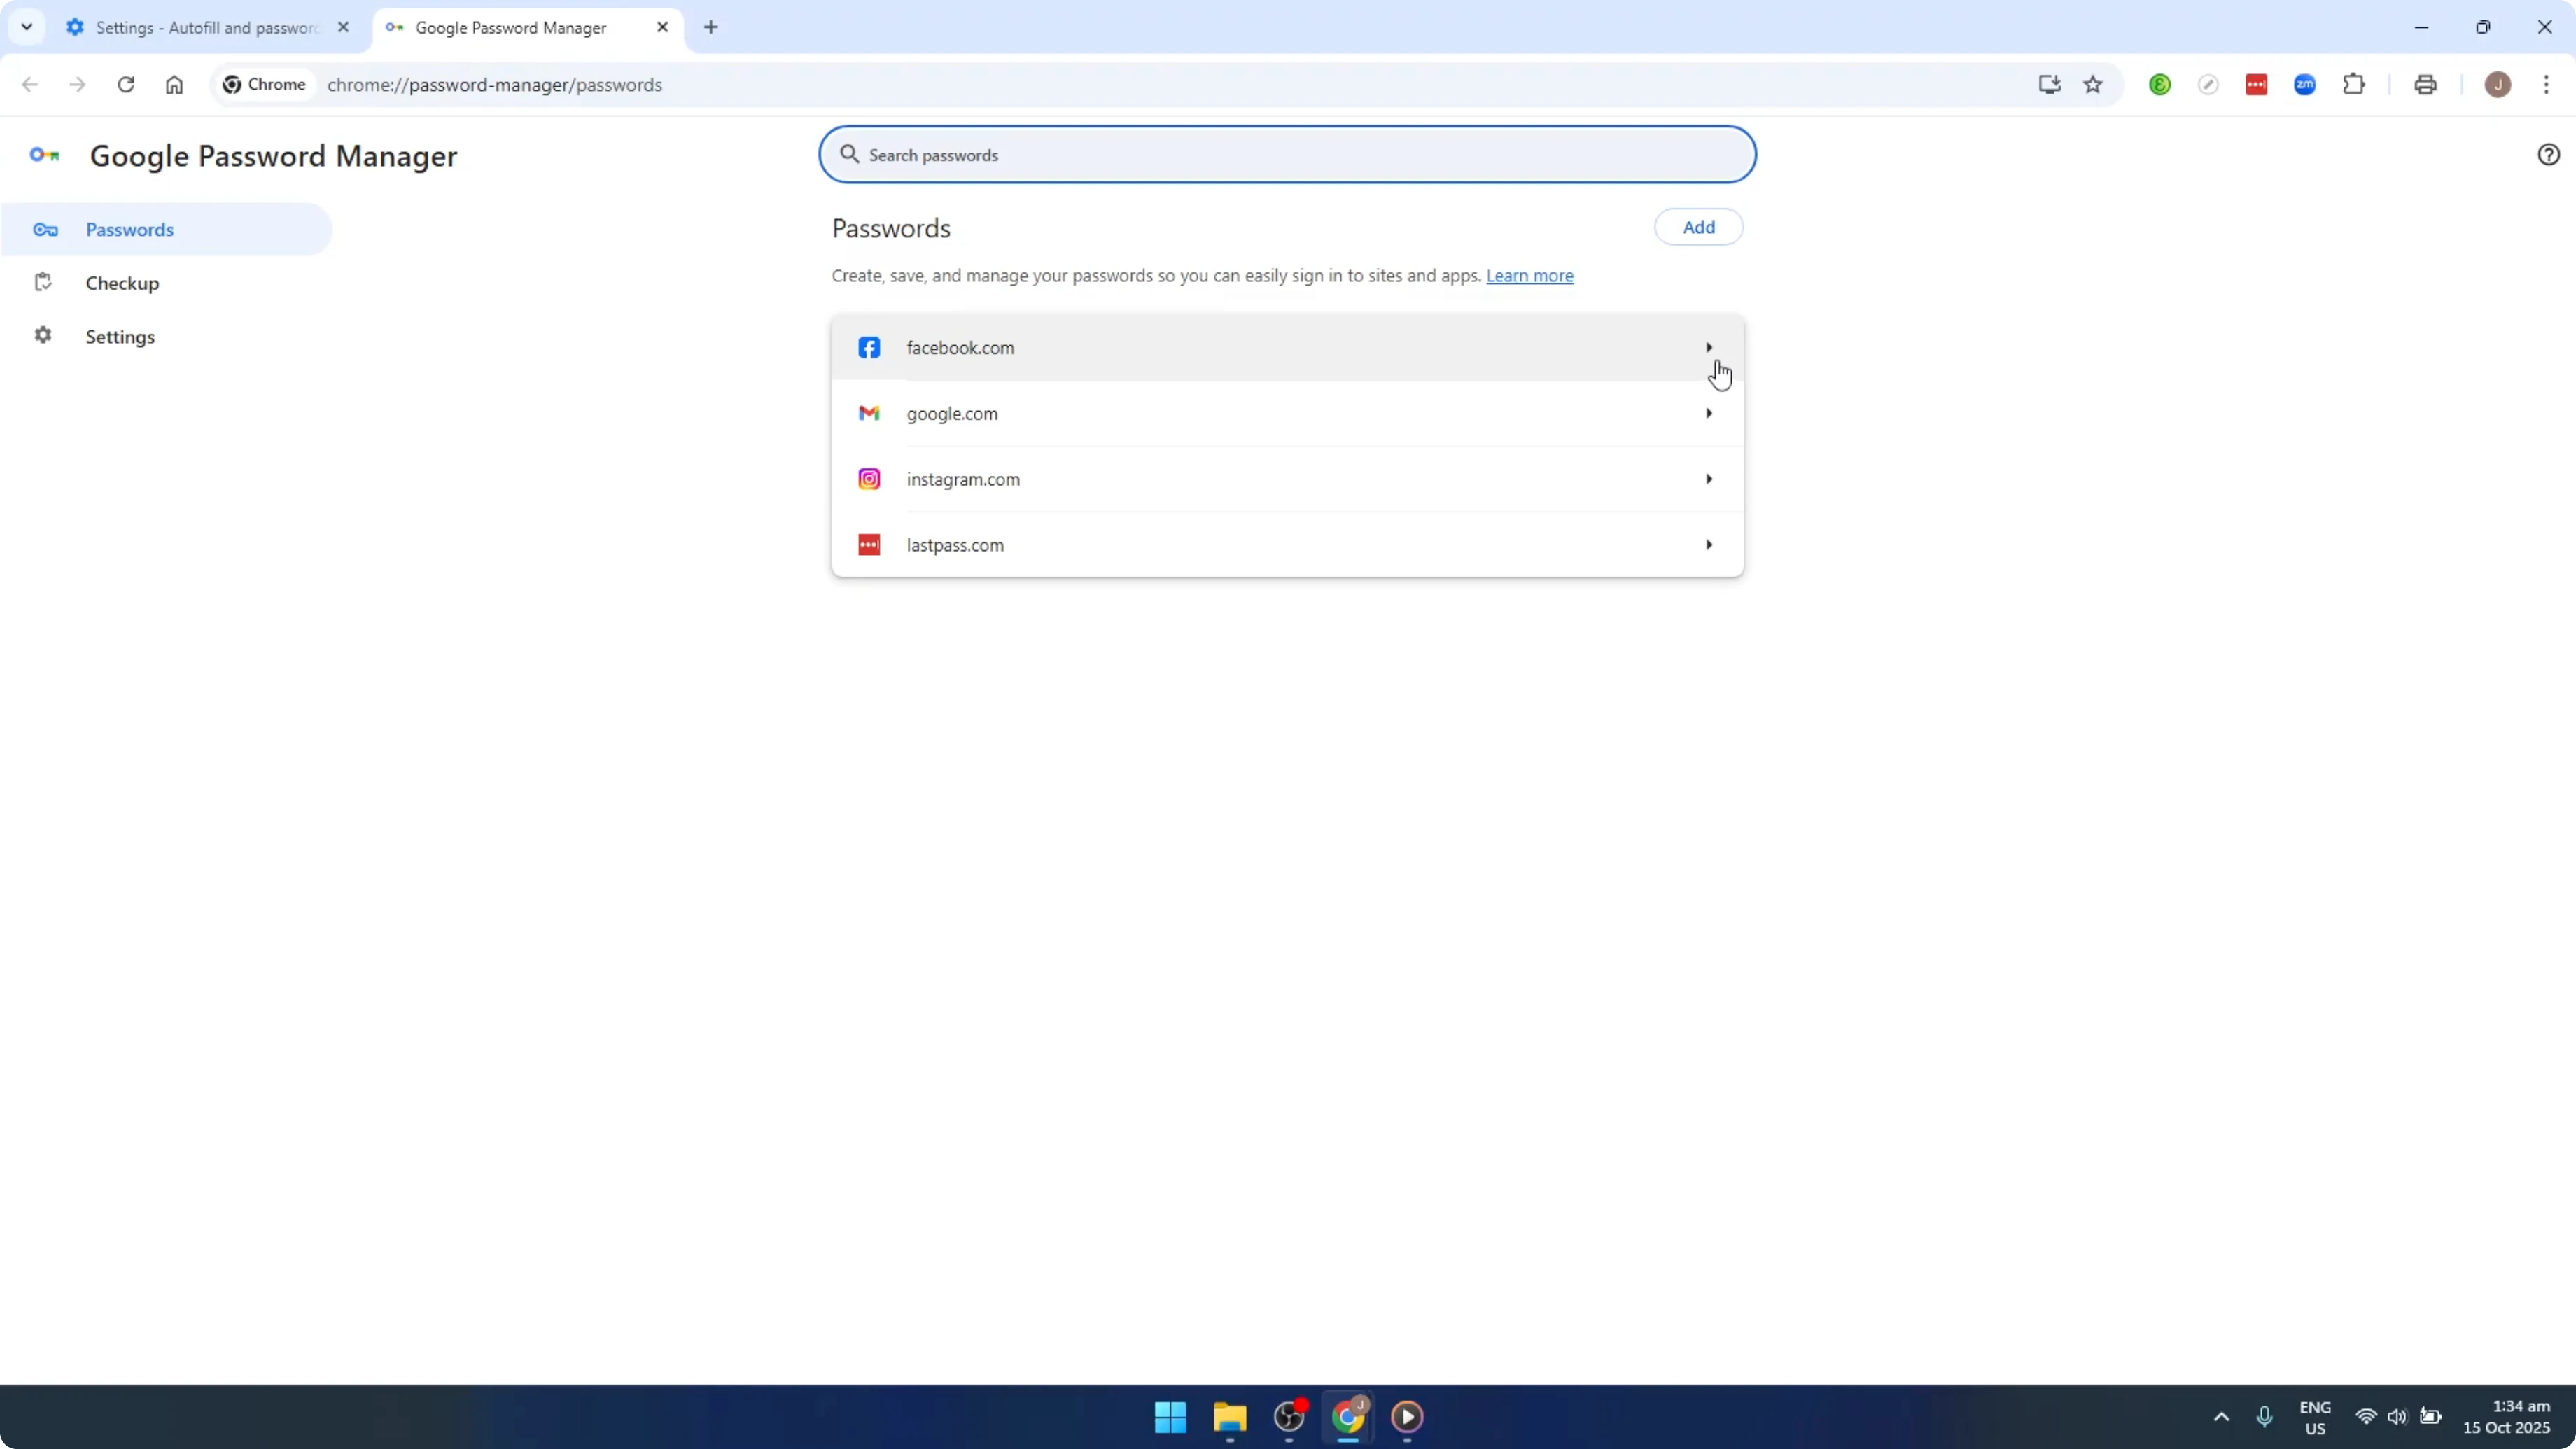Close the Settings Autofill tab
Screen dimensions: 2576x1449
pyautogui.click(x=343, y=27)
